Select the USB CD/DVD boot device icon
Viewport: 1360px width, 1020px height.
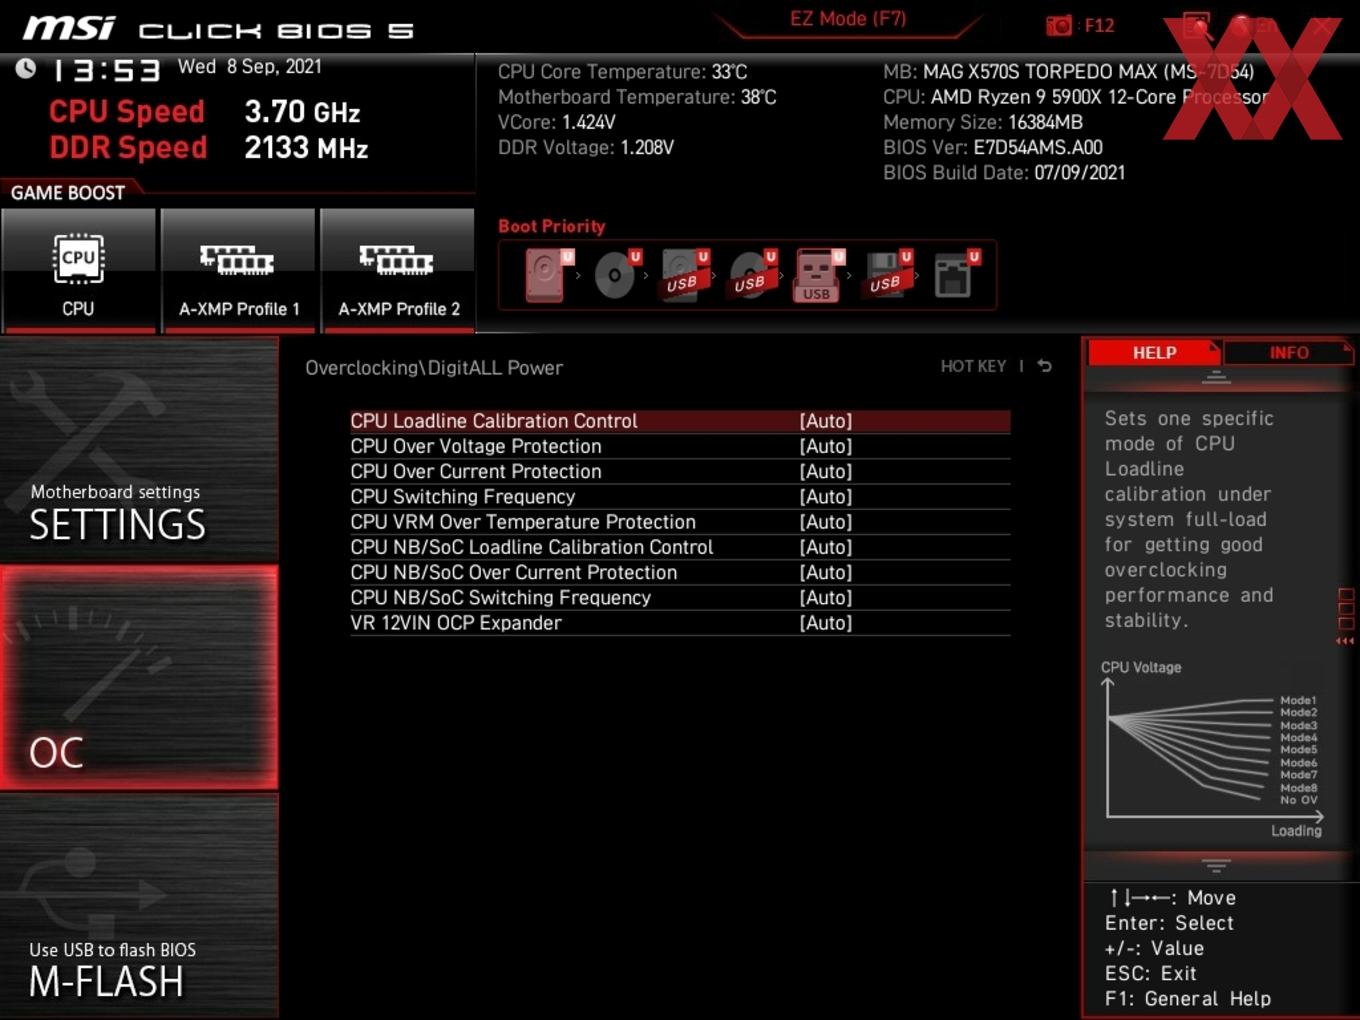(751, 274)
